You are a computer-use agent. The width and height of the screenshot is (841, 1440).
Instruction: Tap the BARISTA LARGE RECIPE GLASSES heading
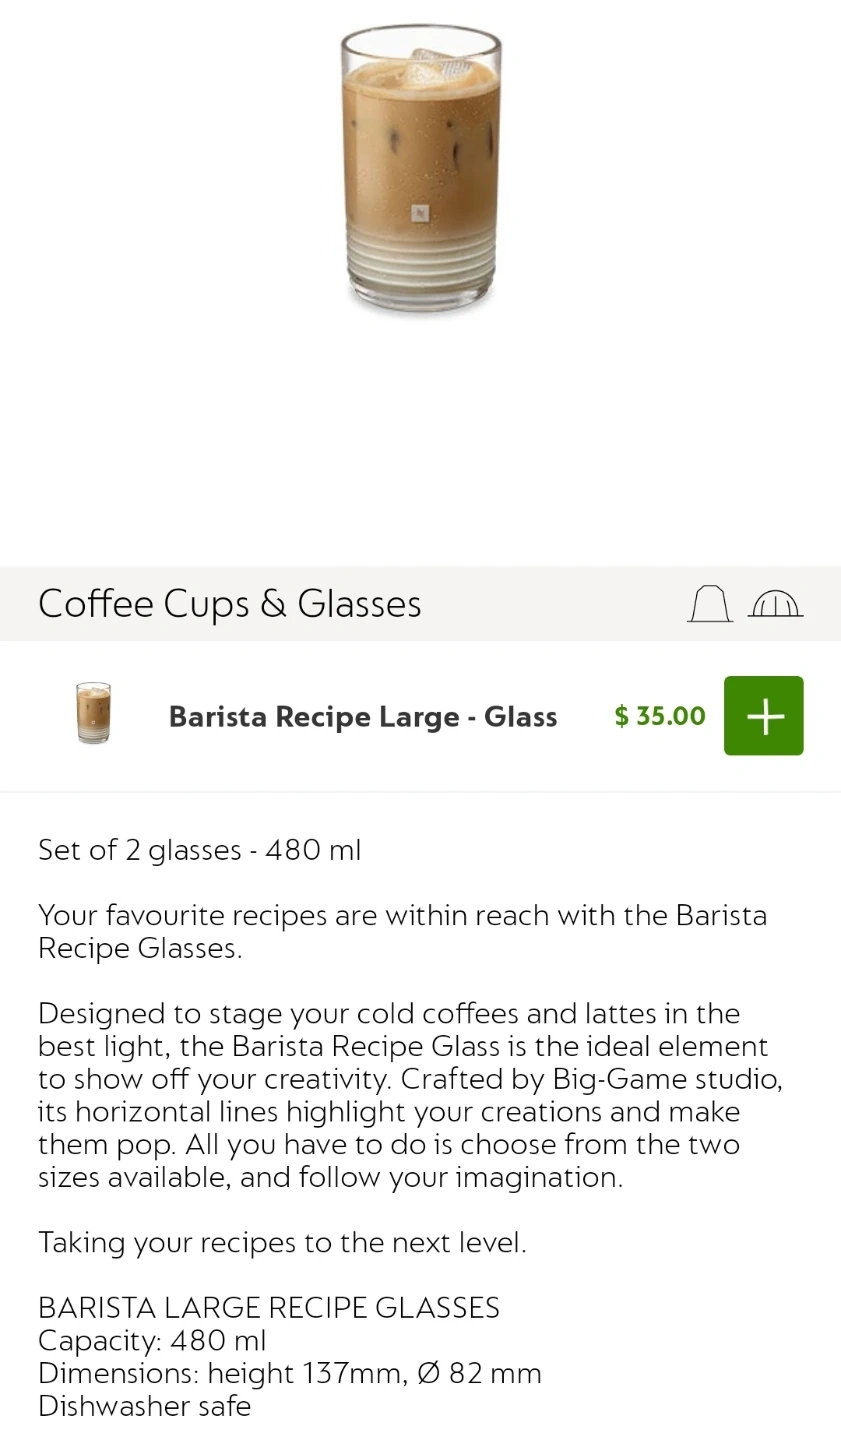(x=268, y=1308)
